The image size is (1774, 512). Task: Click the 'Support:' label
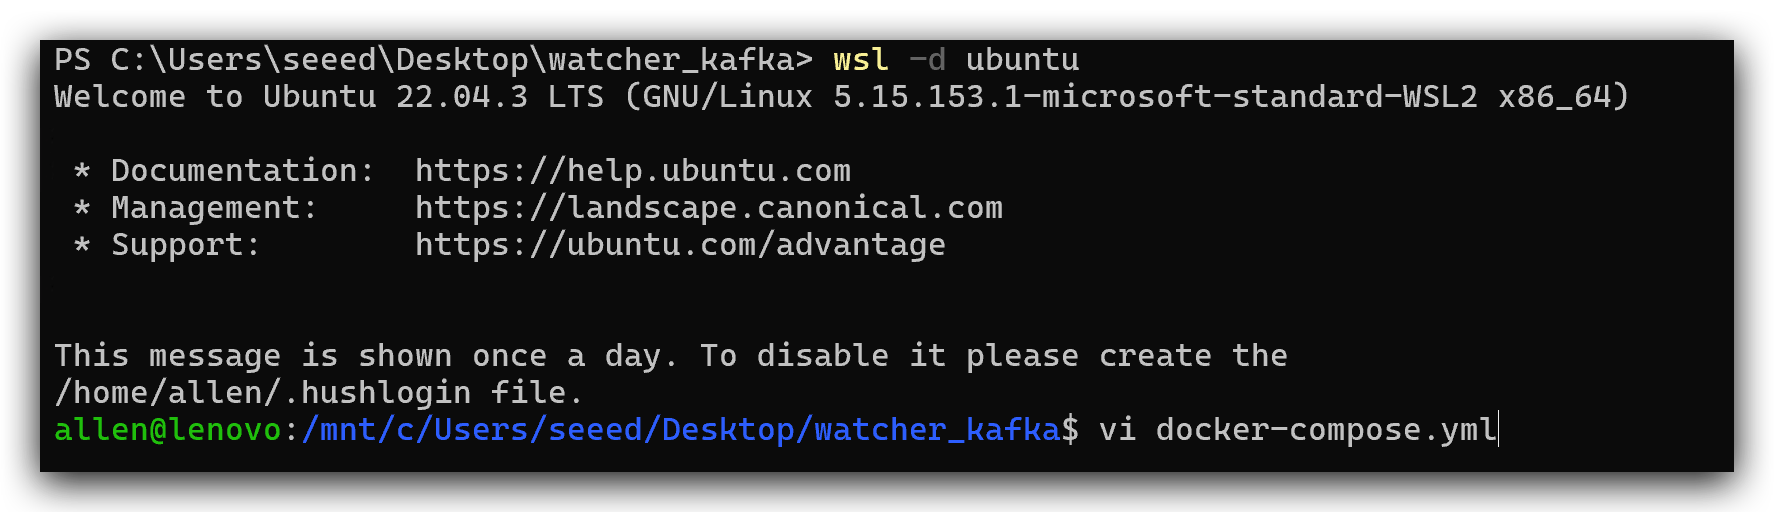point(186,245)
